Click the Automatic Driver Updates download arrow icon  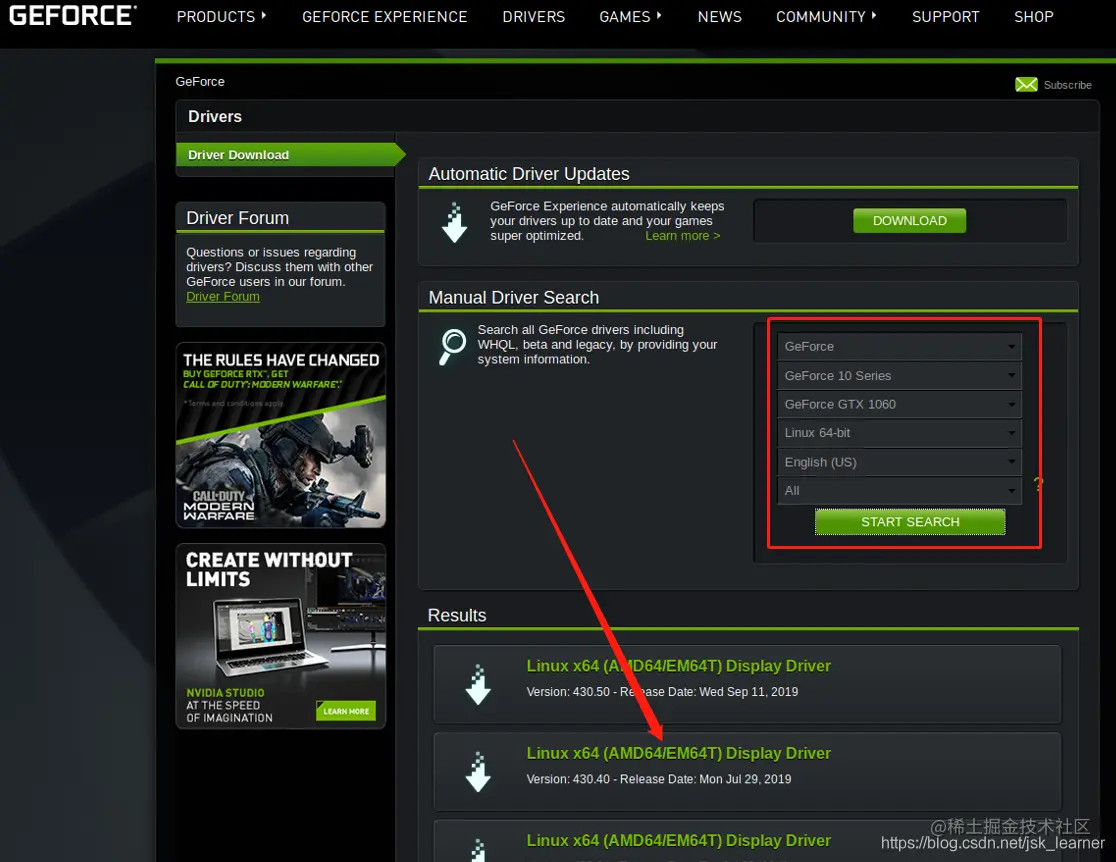454,223
